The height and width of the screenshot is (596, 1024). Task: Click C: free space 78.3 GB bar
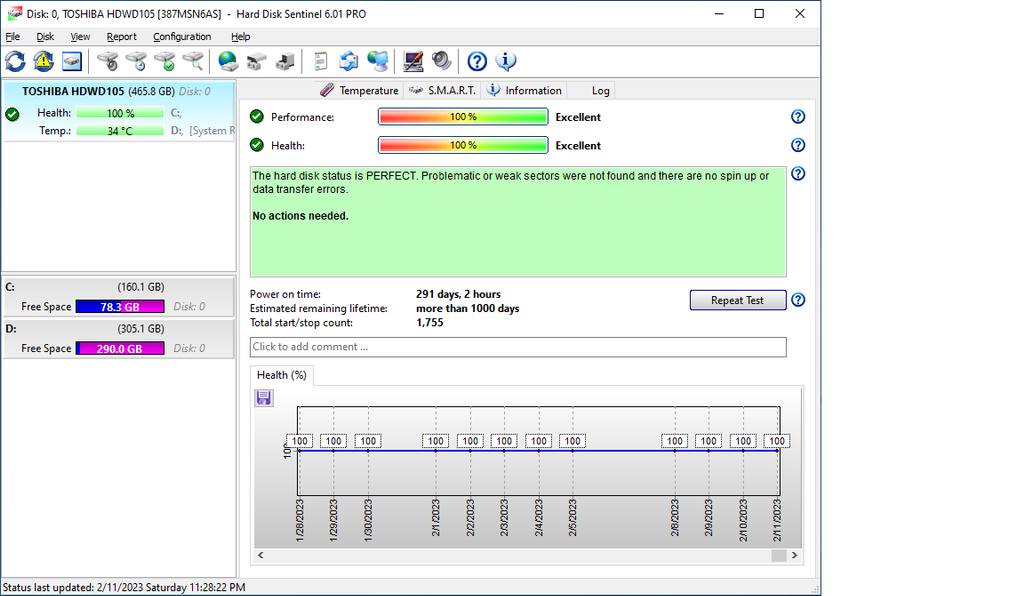[x=120, y=307]
